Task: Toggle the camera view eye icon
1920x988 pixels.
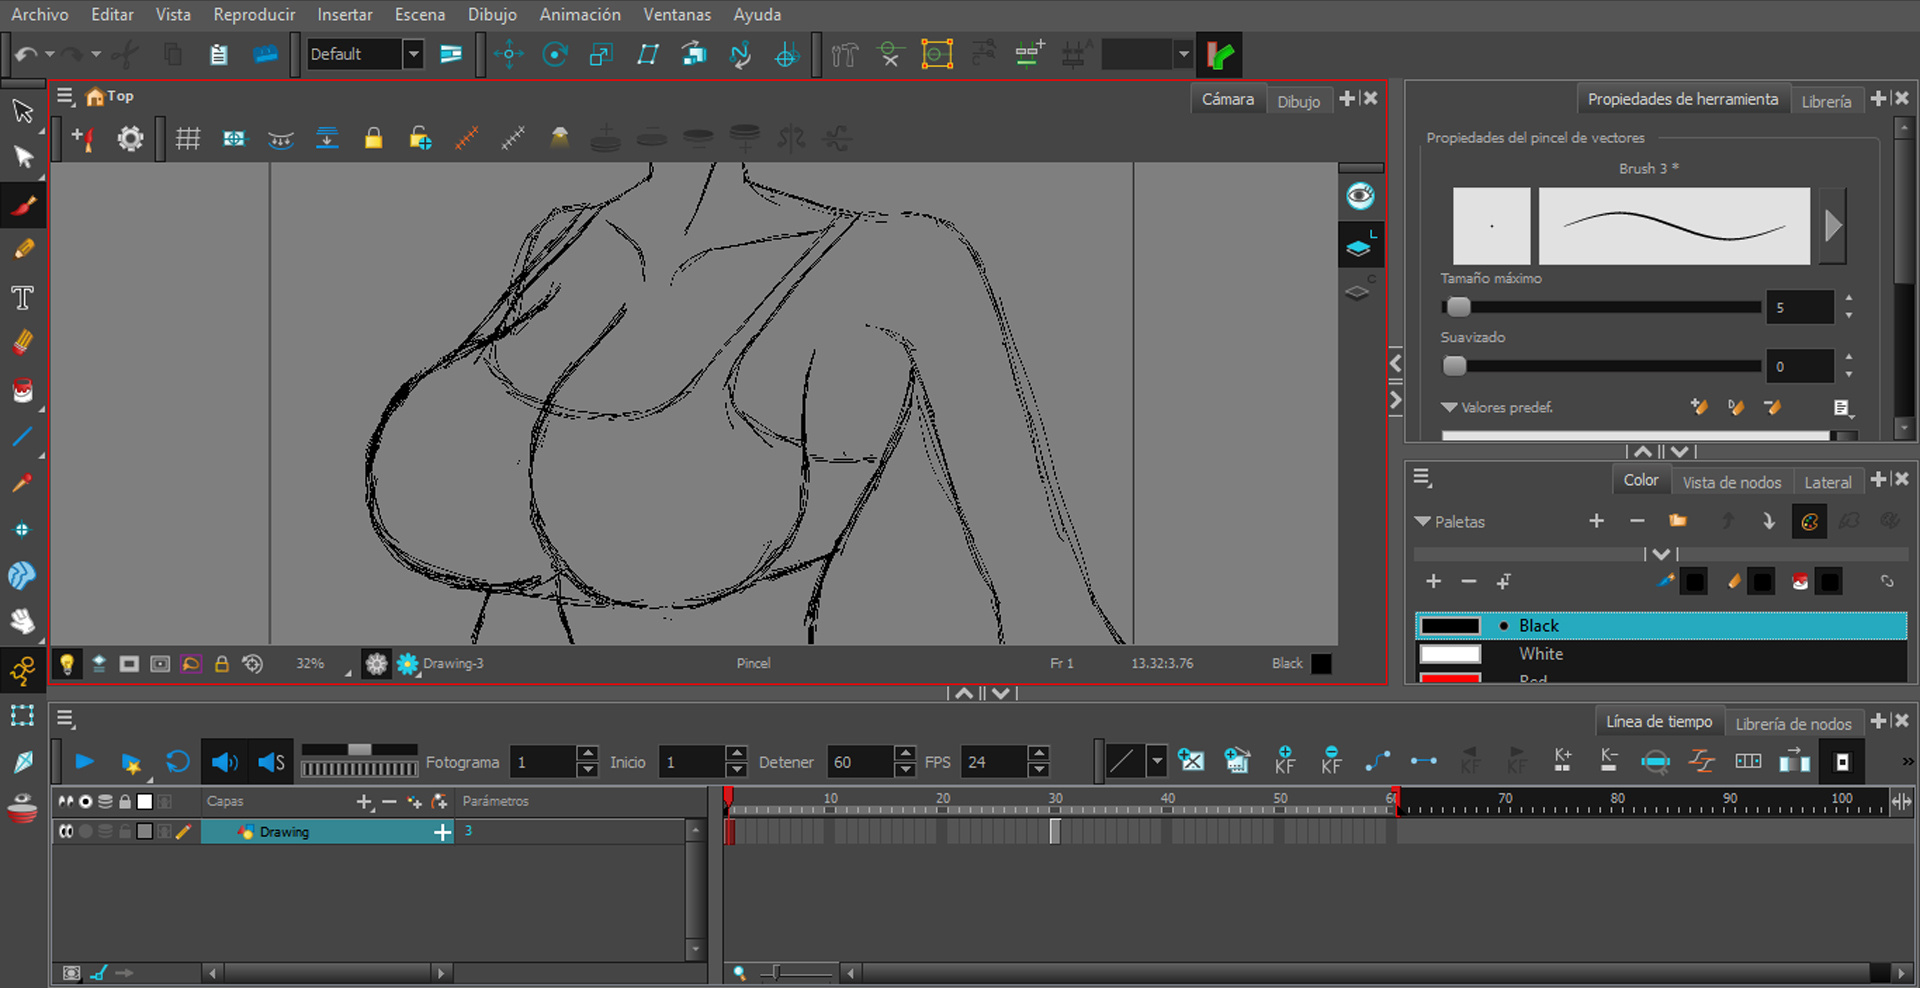Action: tap(1360, 196)
